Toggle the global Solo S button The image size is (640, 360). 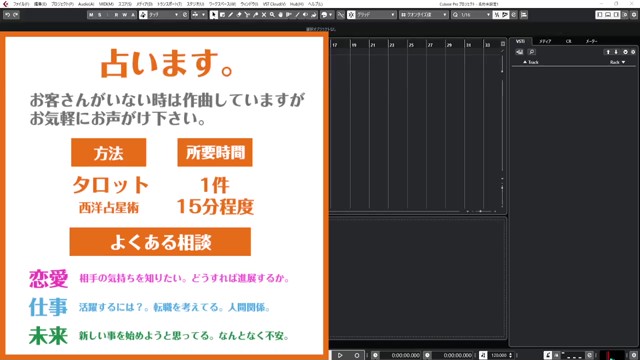click(x=99, y=15)
